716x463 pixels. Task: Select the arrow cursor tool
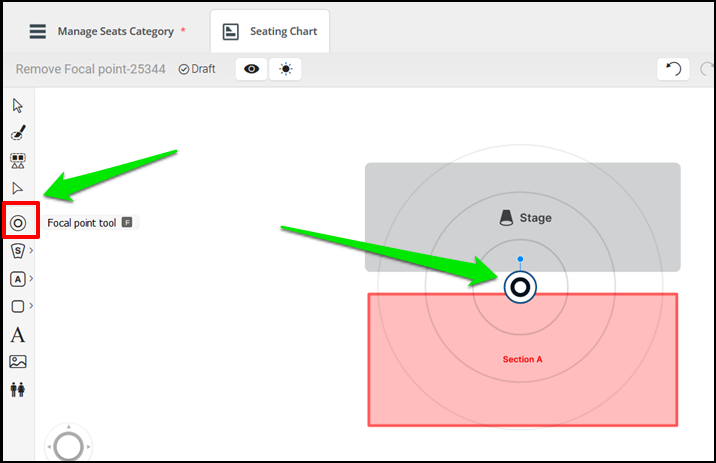click(x=17, y=105)
